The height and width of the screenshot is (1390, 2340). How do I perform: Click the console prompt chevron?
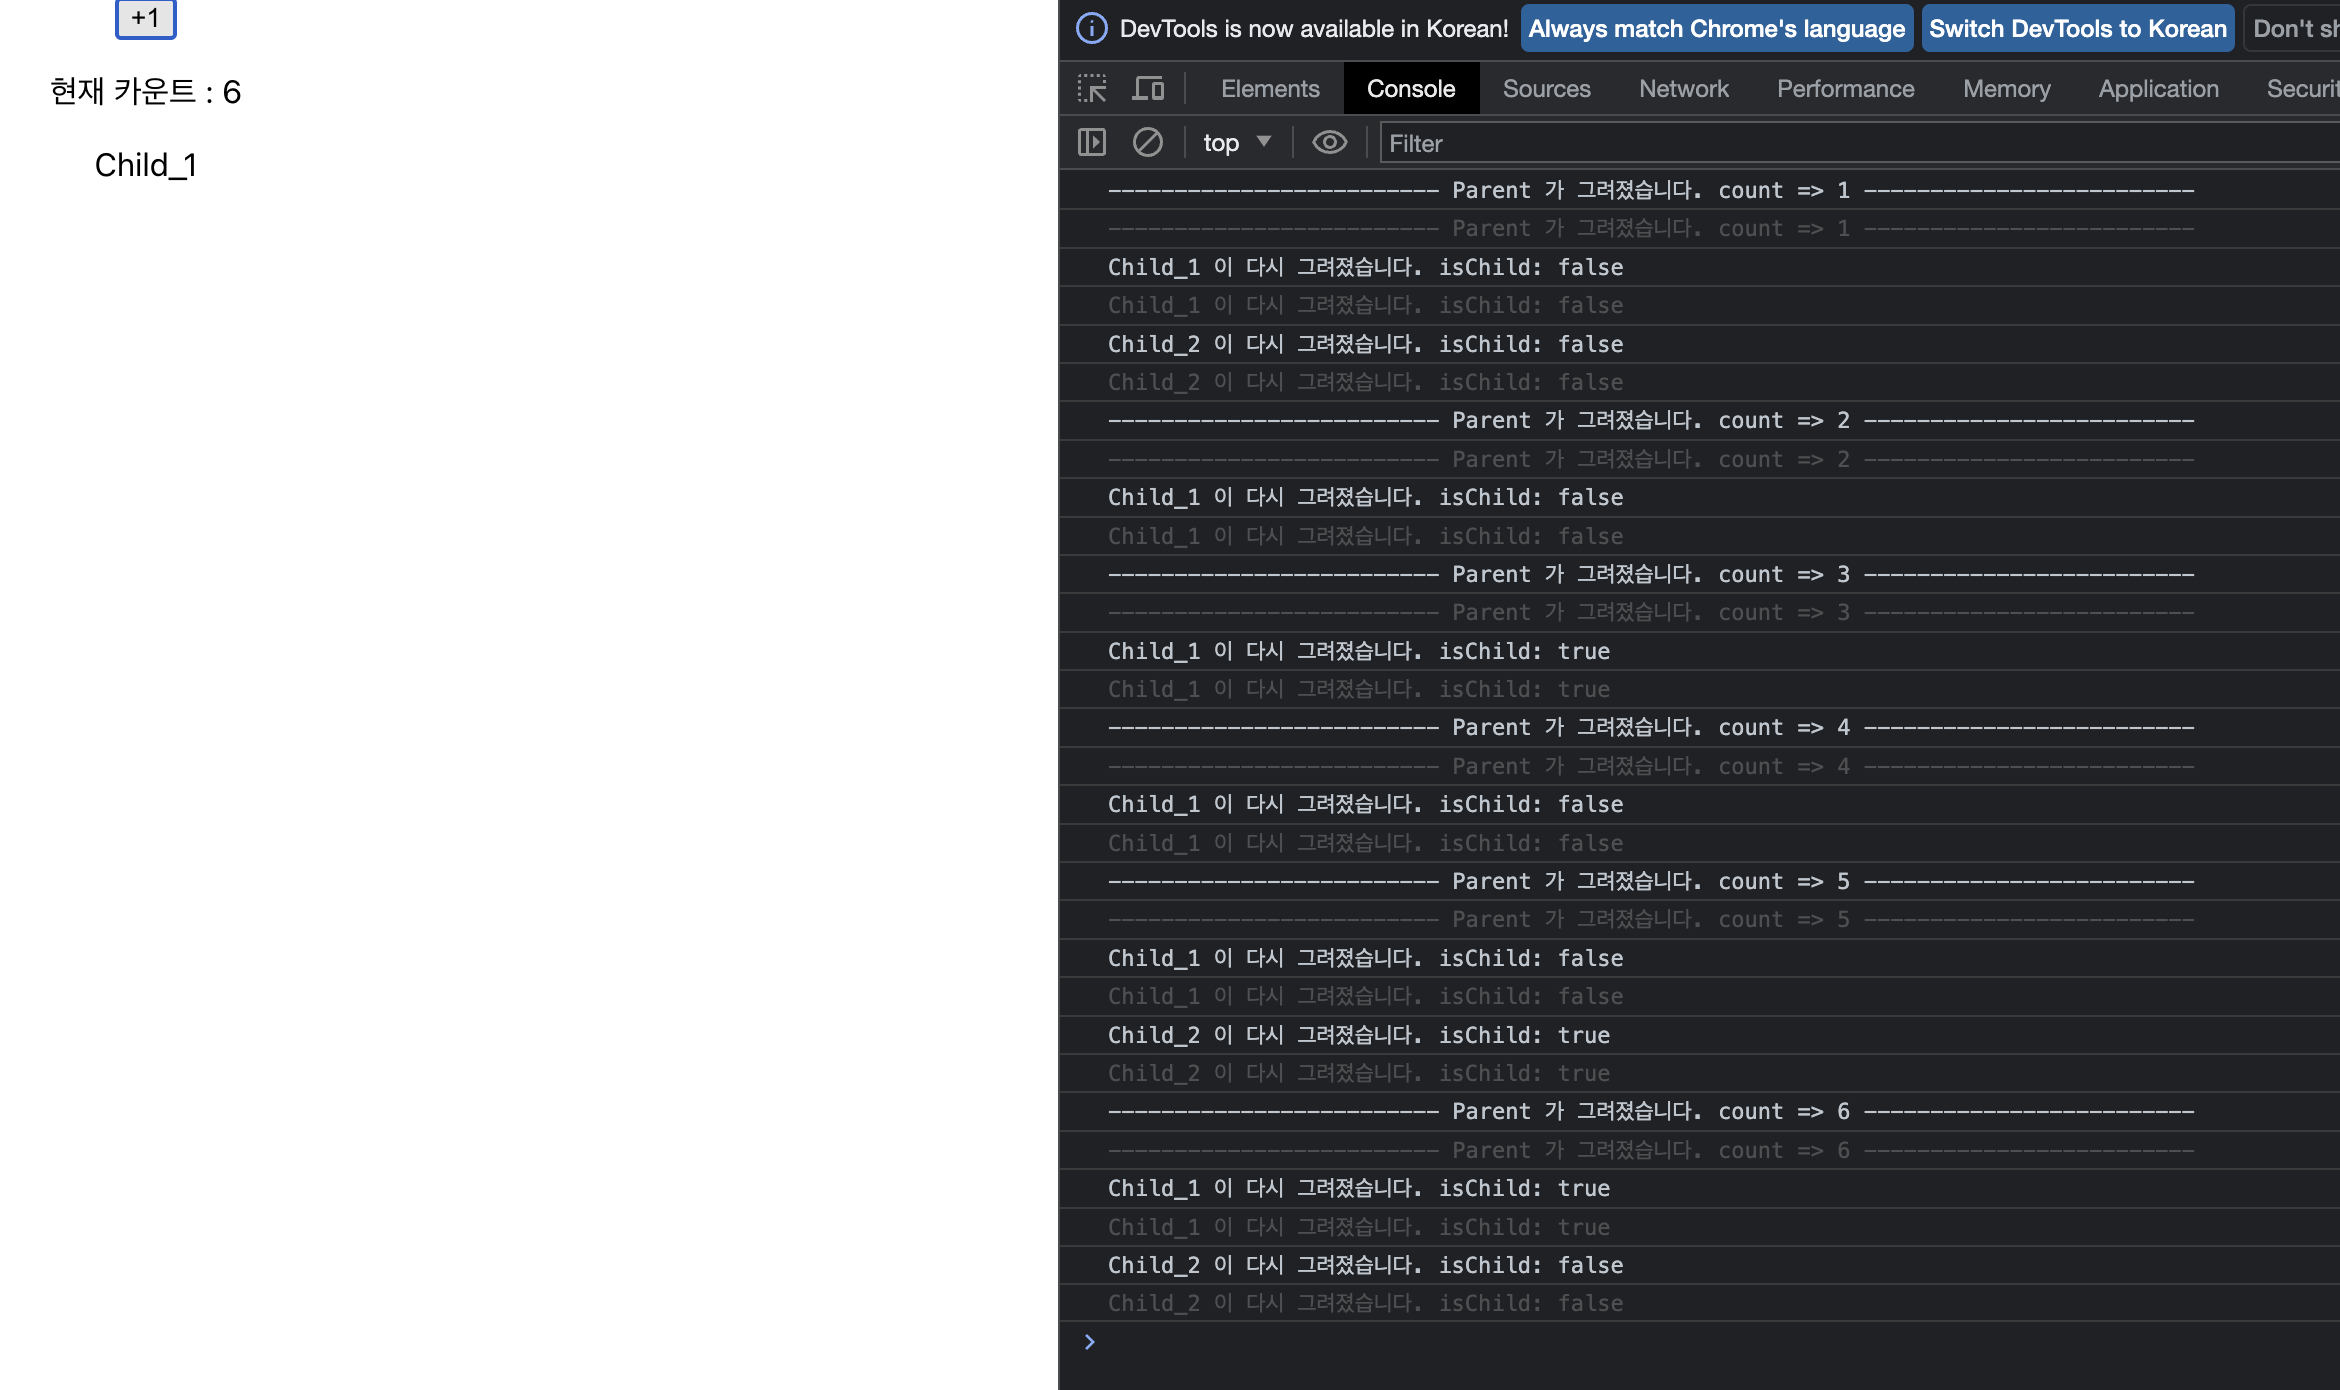click(1090, 1342)
